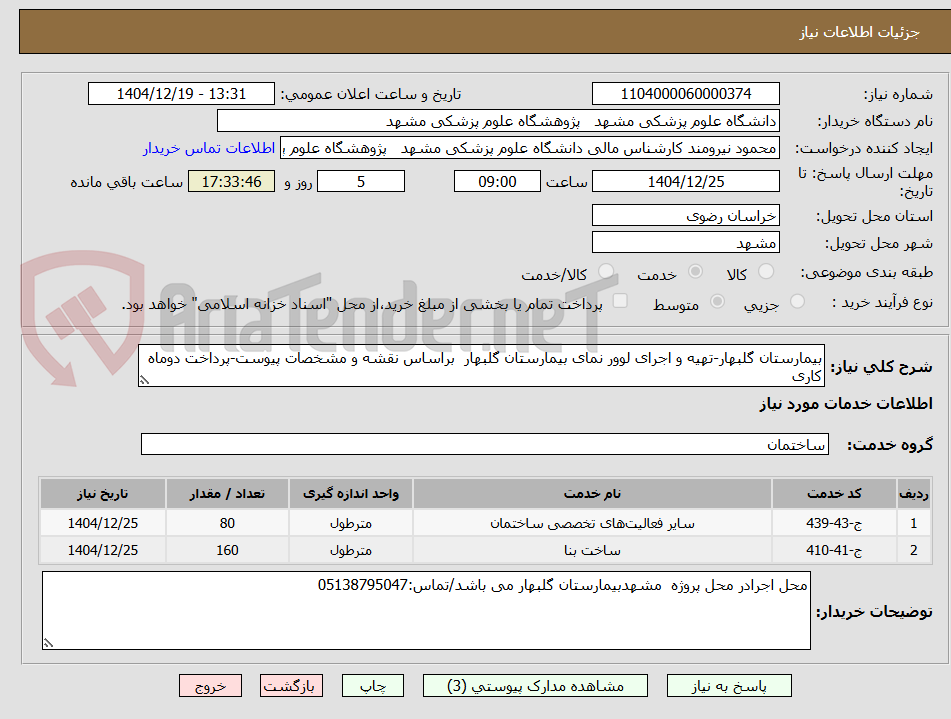The height and width of the screenshot is (719, 951).
Task: Click the service group field 'ساختمان'
Action: 485,444
